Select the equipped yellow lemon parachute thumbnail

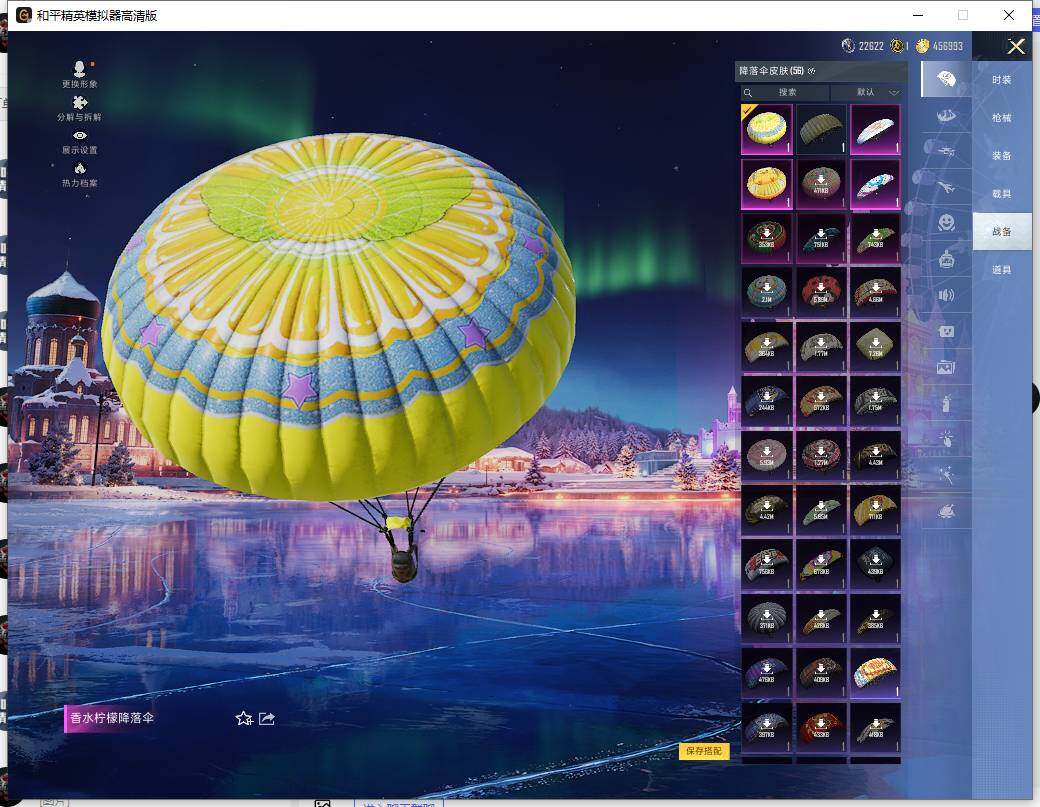tap(766, 129)
